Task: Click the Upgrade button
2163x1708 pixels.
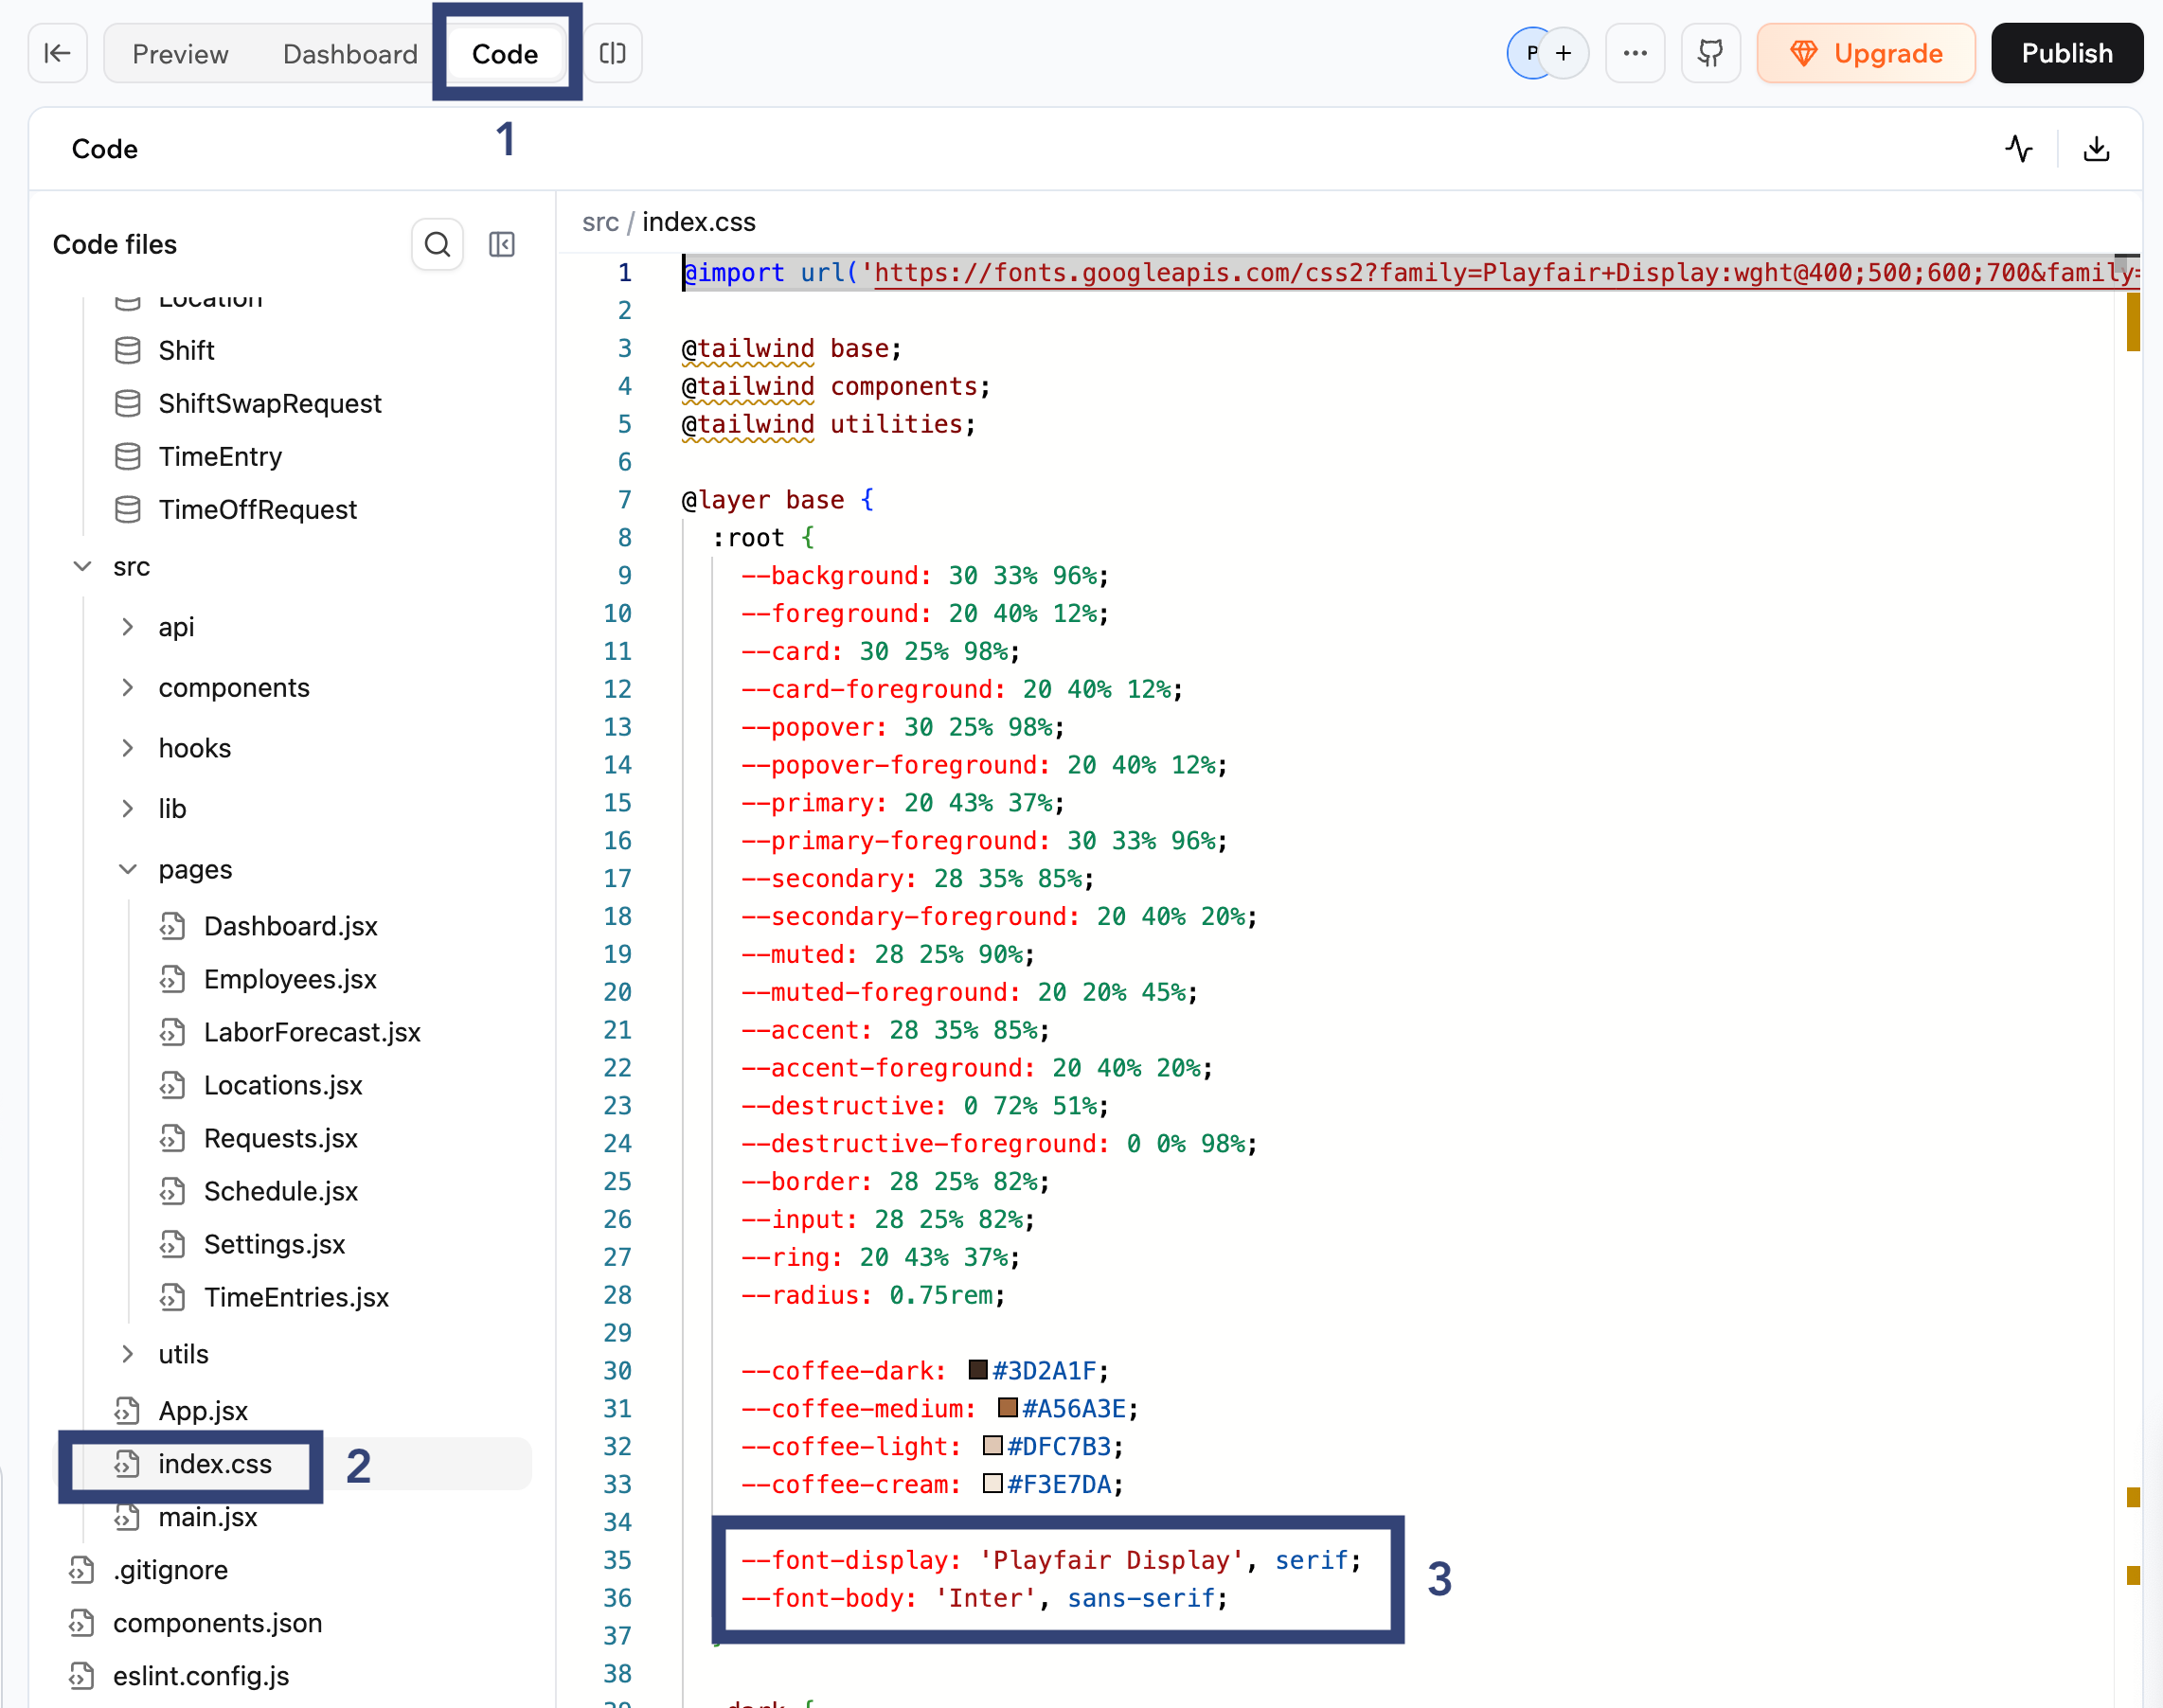Action: 1866,53
